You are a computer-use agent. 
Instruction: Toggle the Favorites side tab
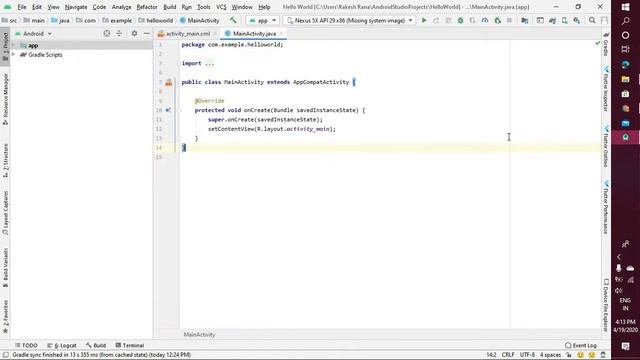click(5, 317)
